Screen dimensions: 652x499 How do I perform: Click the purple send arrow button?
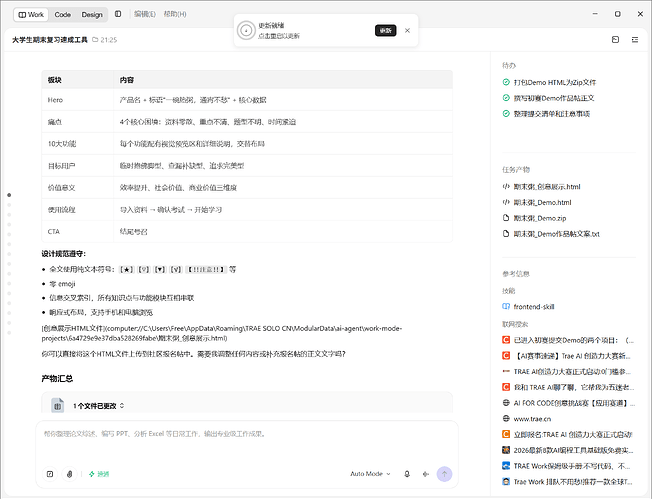point(445,474)
